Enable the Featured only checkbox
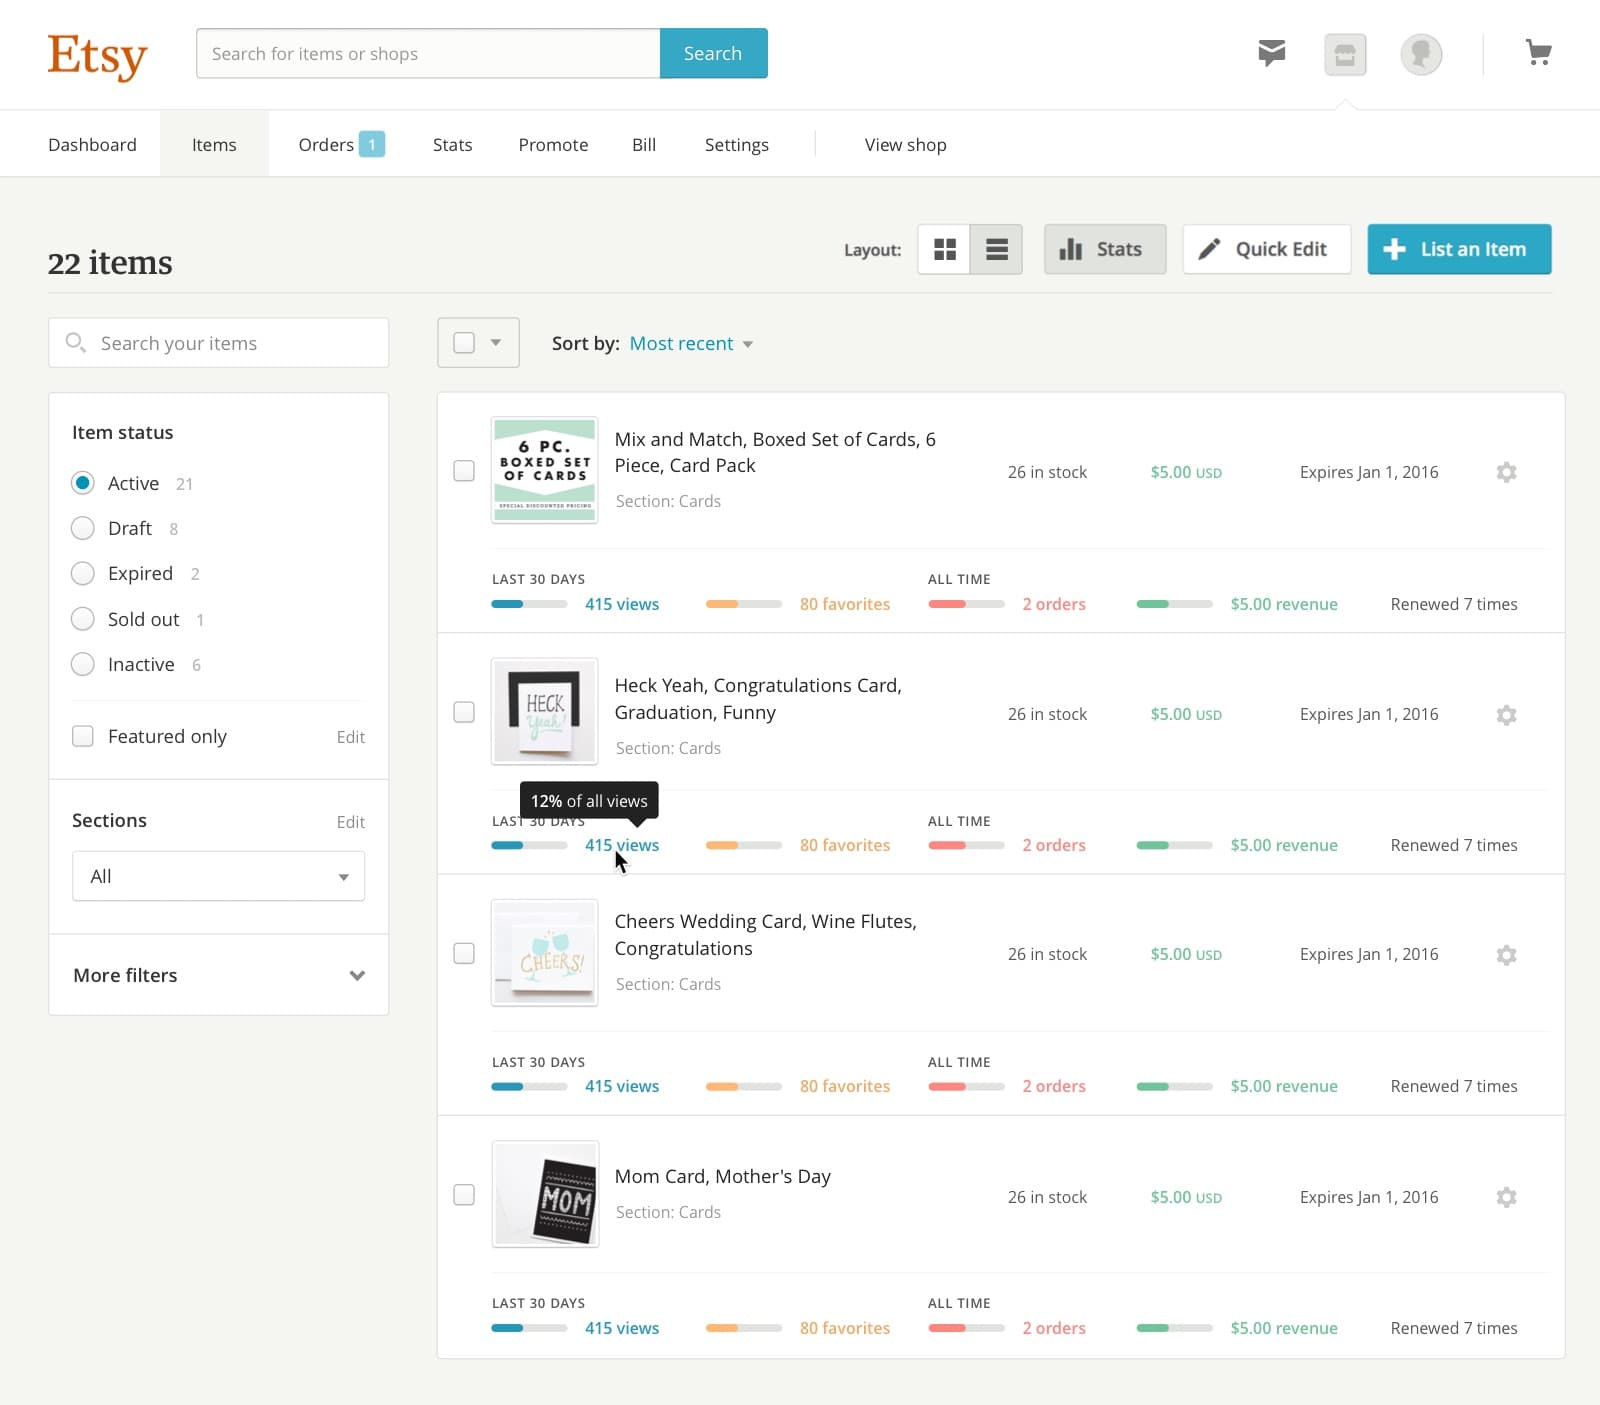The image size is (1600, 1405). tap(83, 736)
